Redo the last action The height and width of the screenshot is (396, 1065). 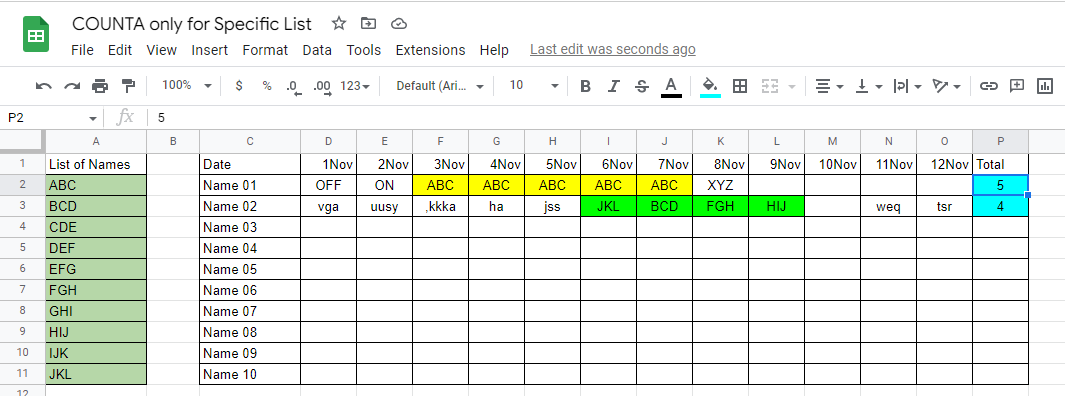click(72, 86)
